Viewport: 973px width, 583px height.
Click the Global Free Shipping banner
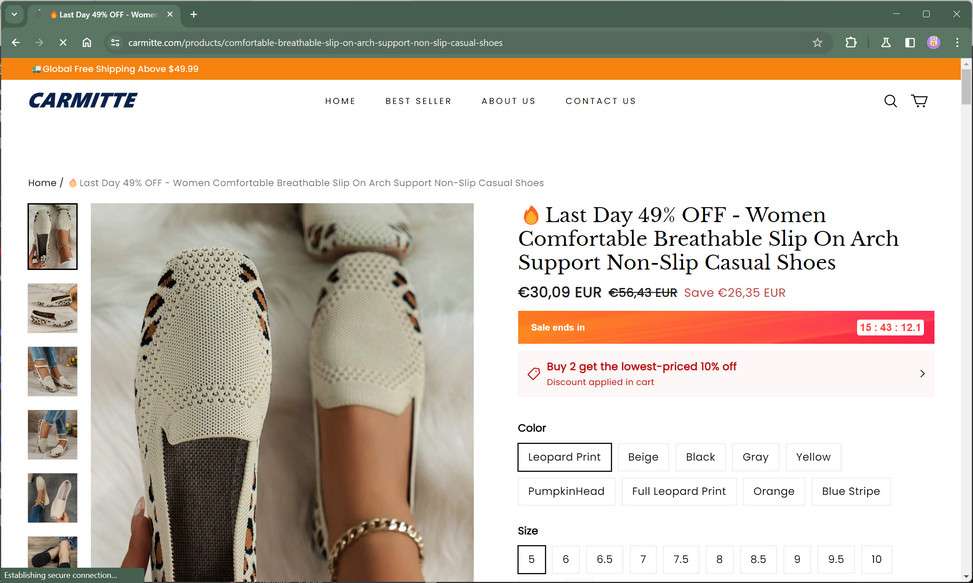(x=114, y=68)
